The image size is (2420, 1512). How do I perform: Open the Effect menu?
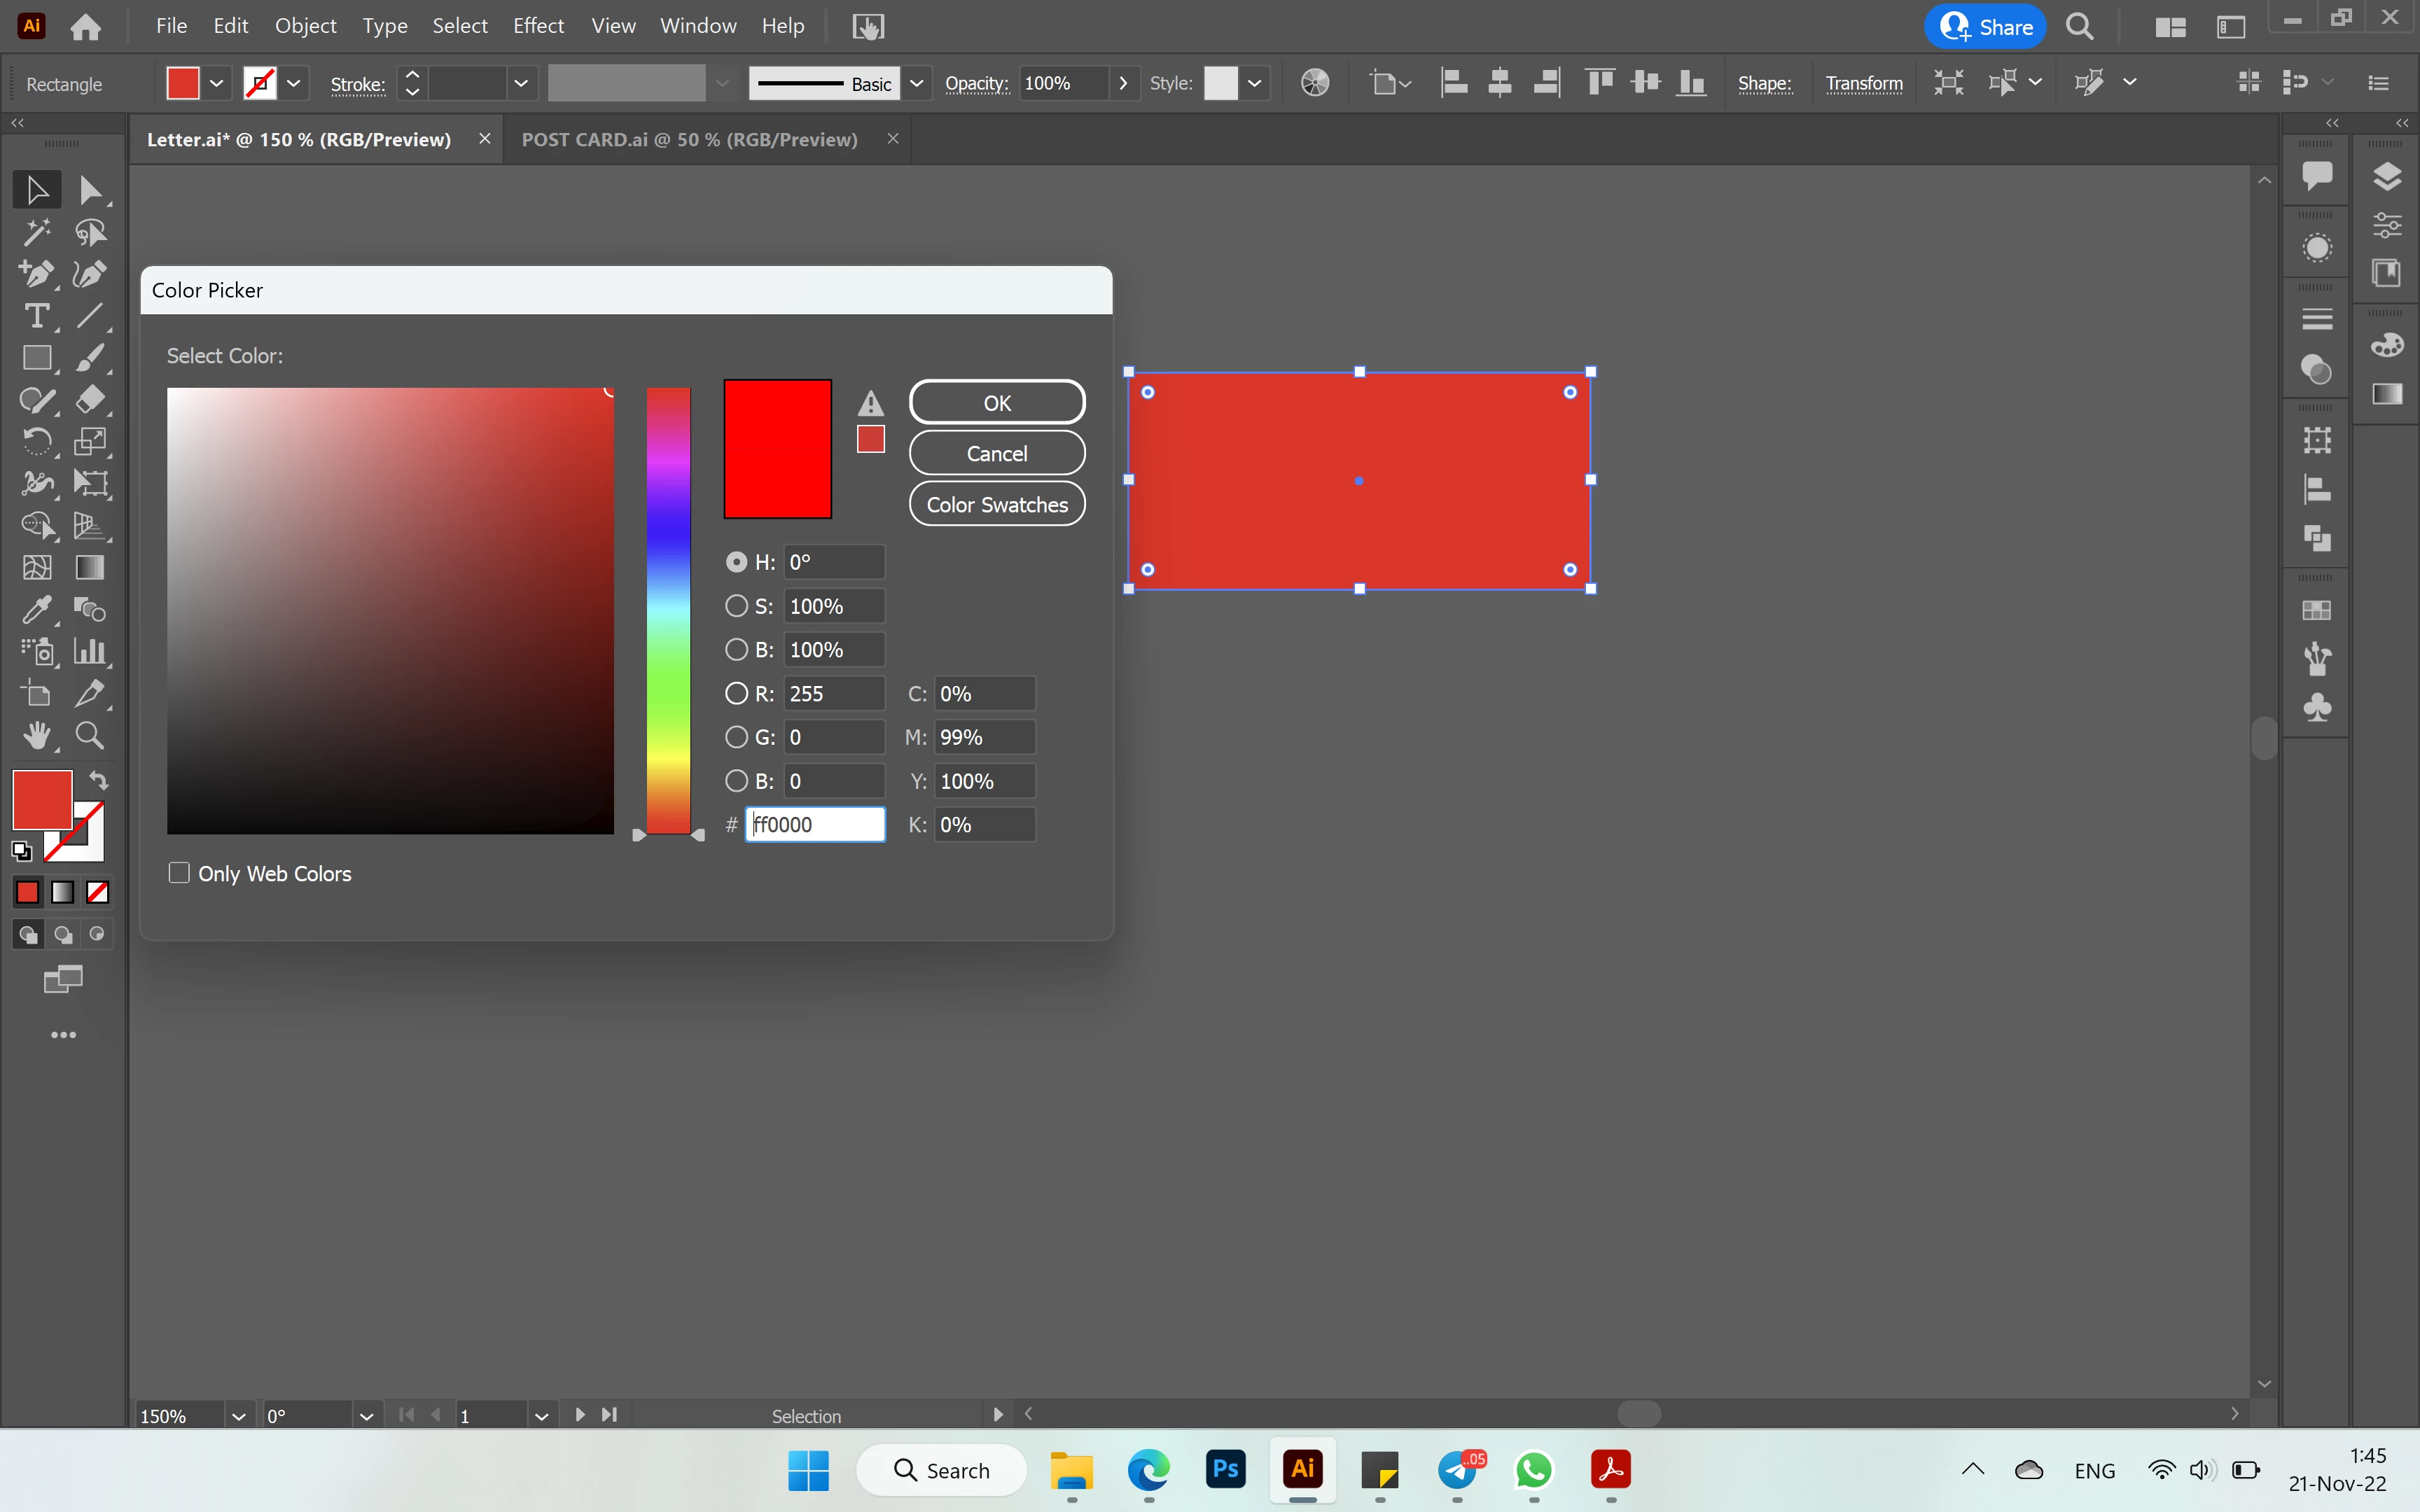[538, 26]
